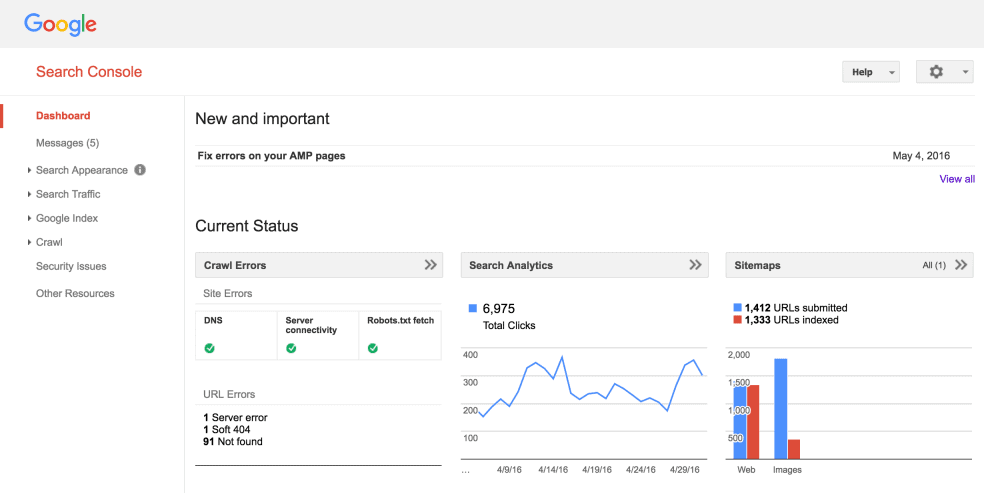Open the Help dropdown

click(x=870, y=72)
